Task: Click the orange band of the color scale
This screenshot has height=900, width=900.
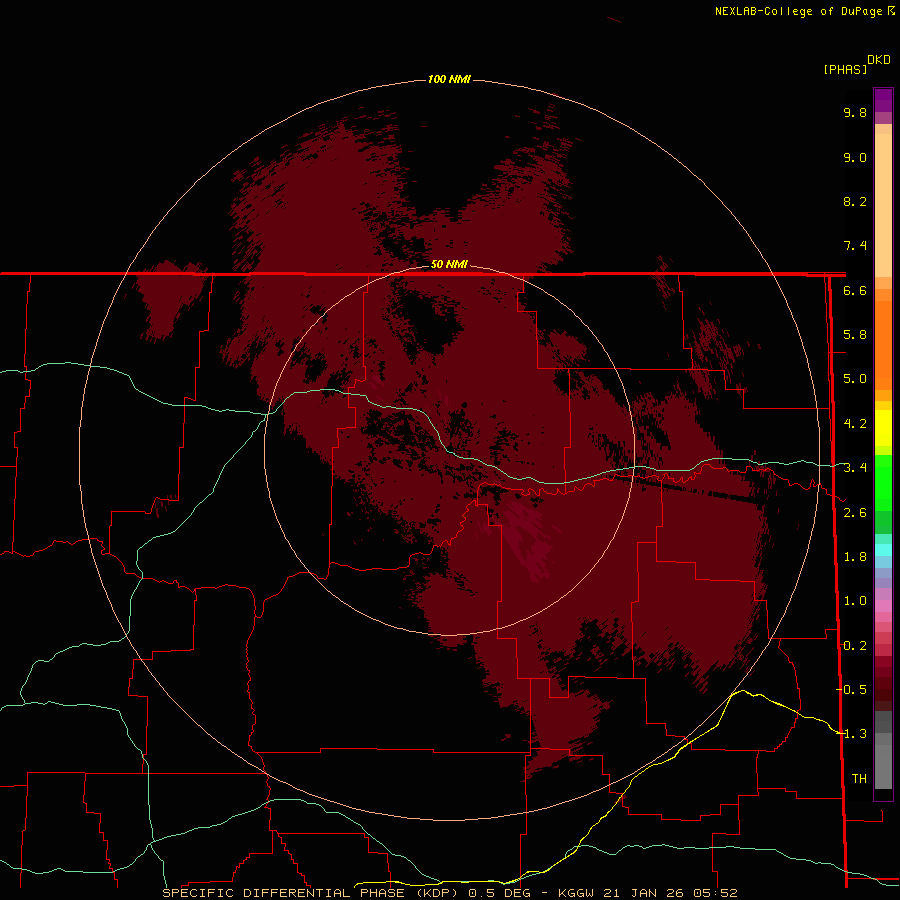Action: click(883, 344)
